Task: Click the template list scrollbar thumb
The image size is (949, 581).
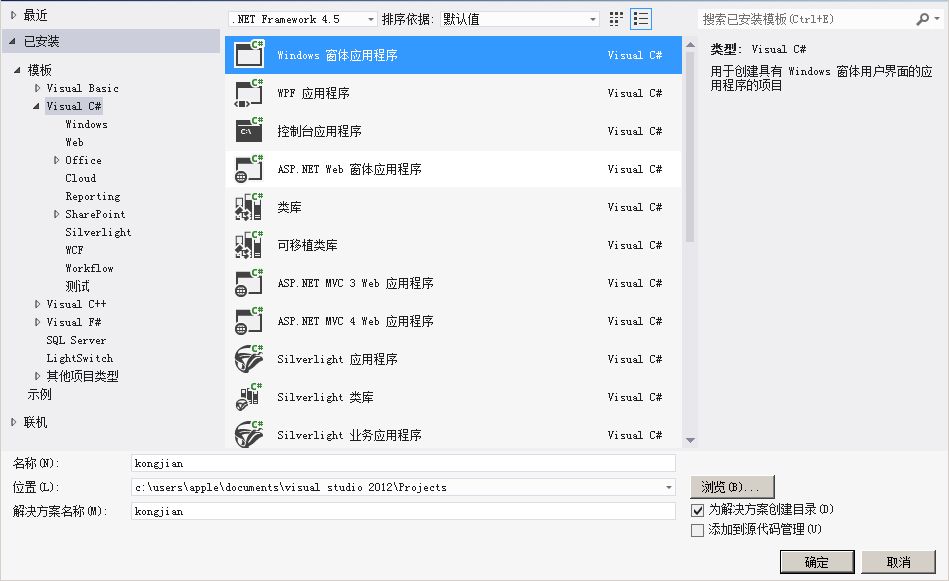Action: 690,146
